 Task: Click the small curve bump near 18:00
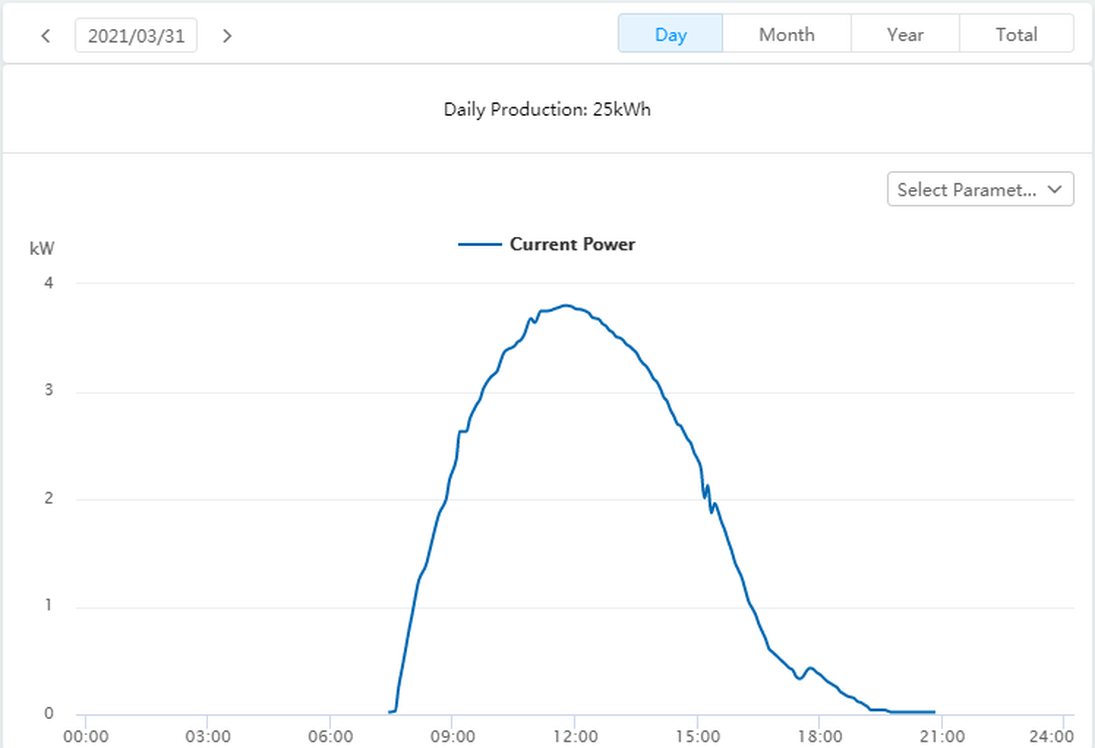pyautogui.click(x=809, y=668)
